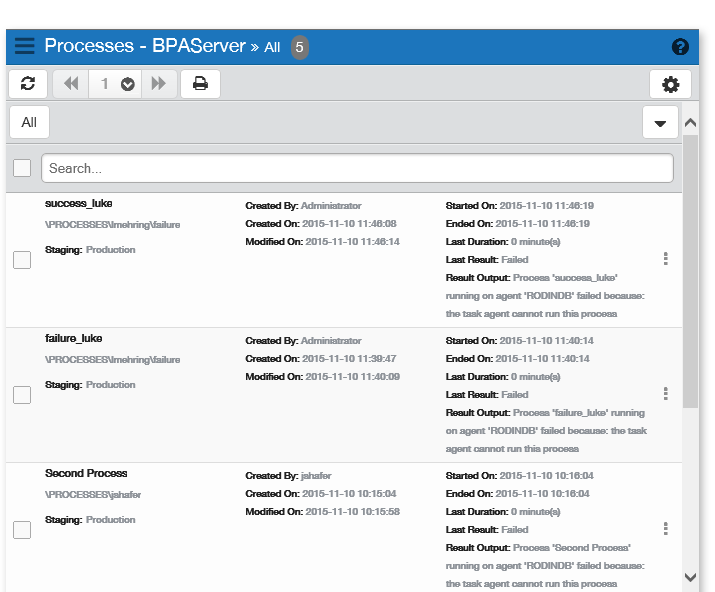Check the success_luke process checkbox
The image size is (715, 592).
(22, 260)
